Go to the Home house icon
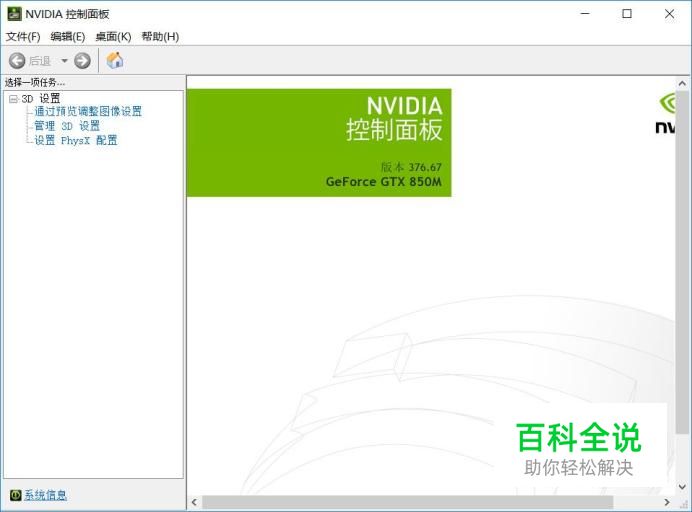Image resolution: width=692 pixels, height=512 pixels. click(x=115, y=60)
